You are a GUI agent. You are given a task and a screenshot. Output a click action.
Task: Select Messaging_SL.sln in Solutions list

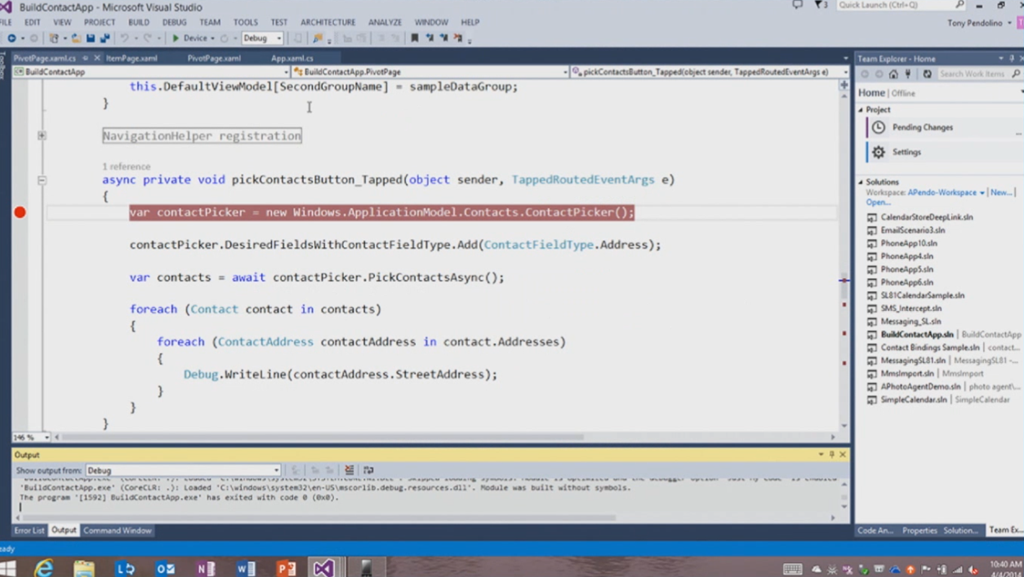(911, 321)
